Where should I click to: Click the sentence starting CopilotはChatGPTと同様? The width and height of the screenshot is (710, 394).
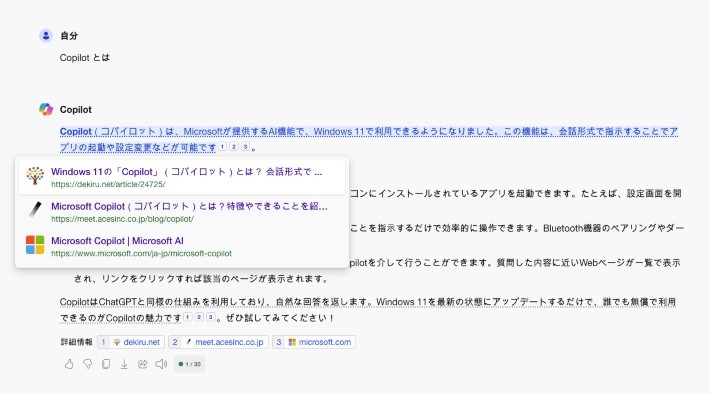(x=368, y=310)
